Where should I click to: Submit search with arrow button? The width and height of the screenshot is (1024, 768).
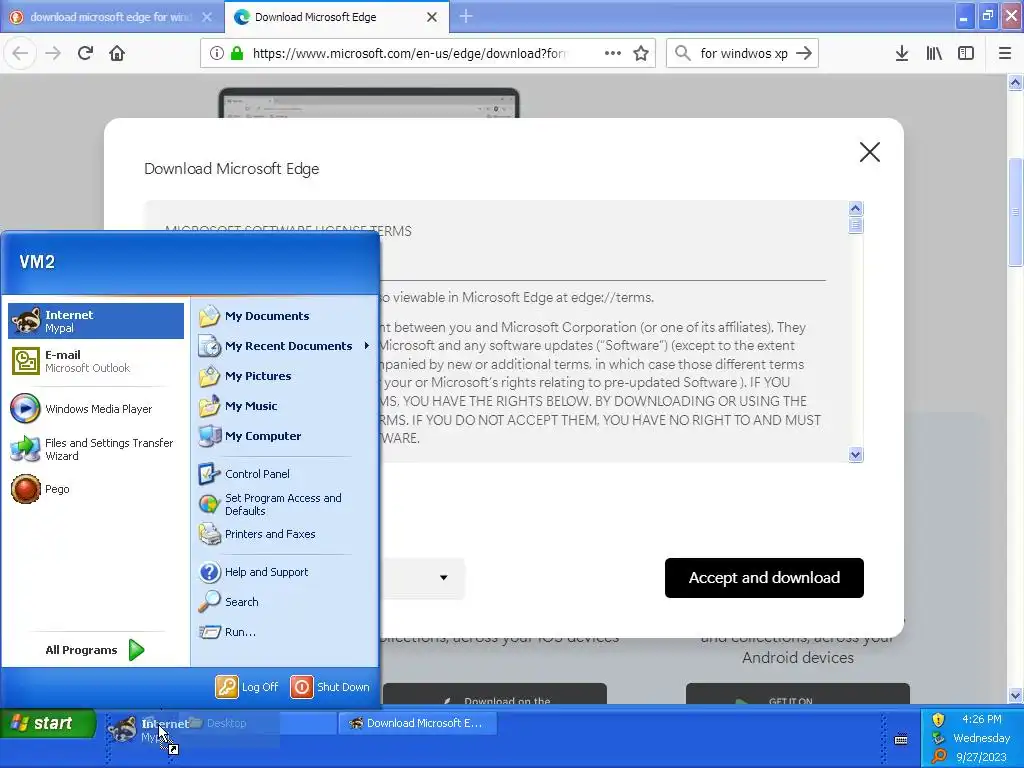click(805, 54)
